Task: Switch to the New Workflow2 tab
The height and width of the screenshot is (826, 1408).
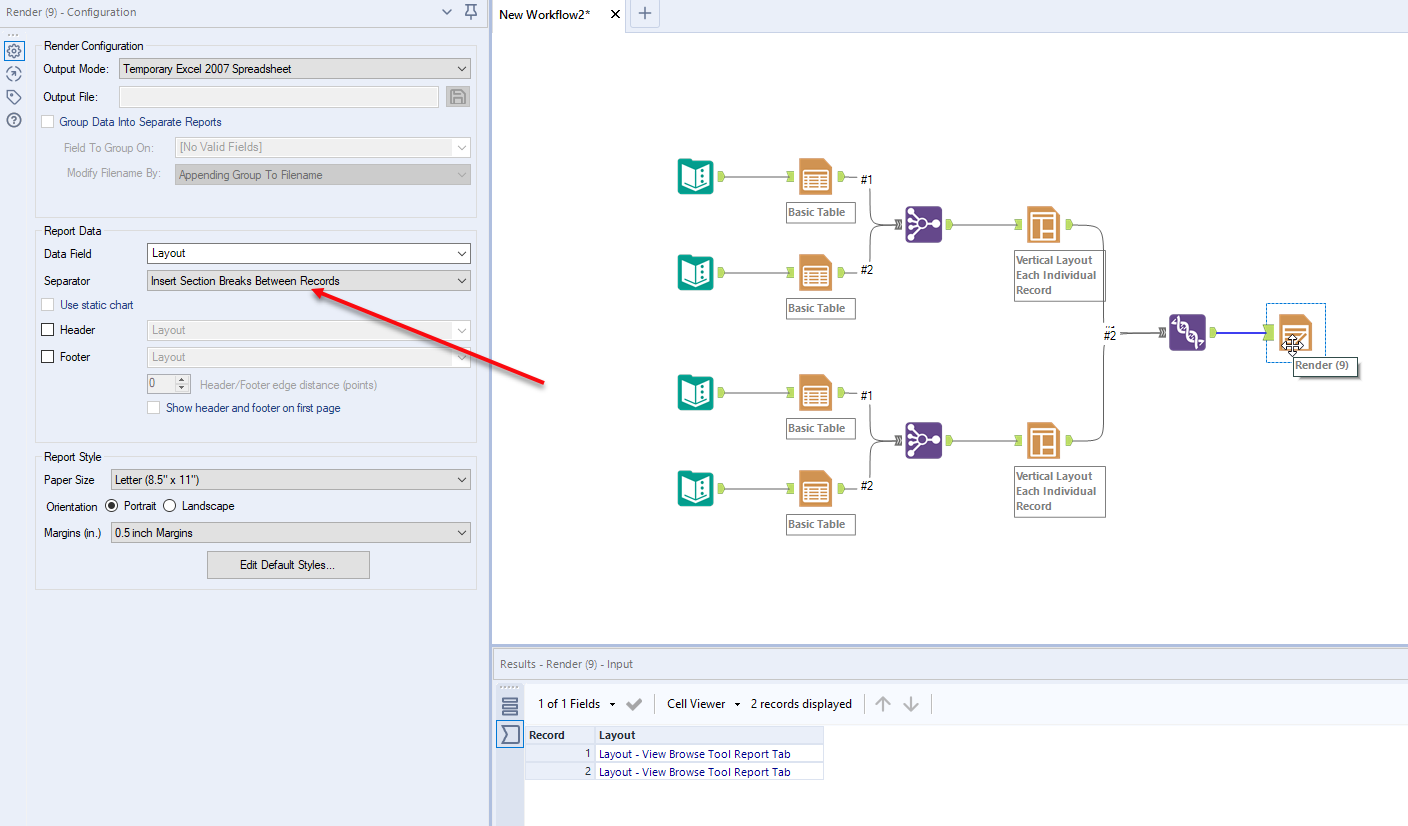Action: (545, 15)
